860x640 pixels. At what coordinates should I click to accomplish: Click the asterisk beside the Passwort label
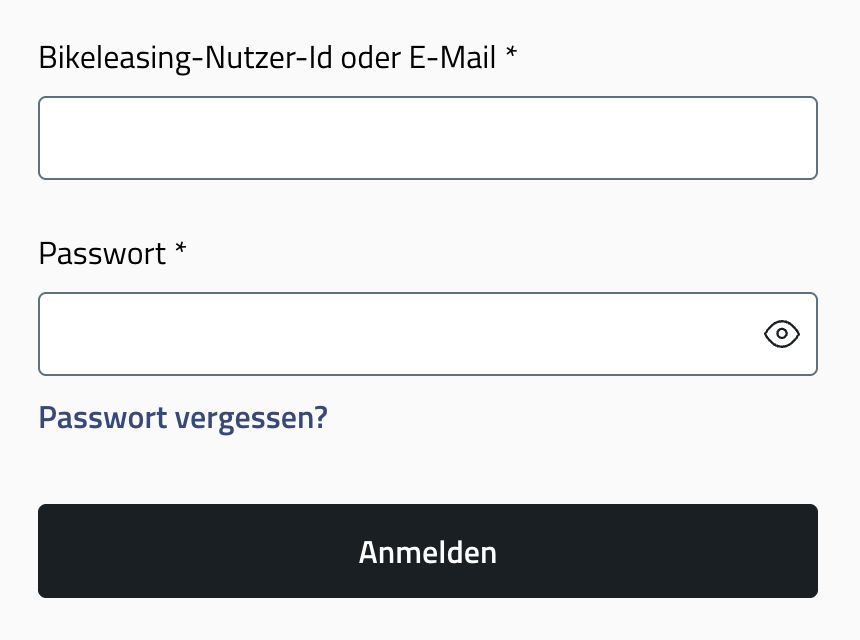[180, 248]
